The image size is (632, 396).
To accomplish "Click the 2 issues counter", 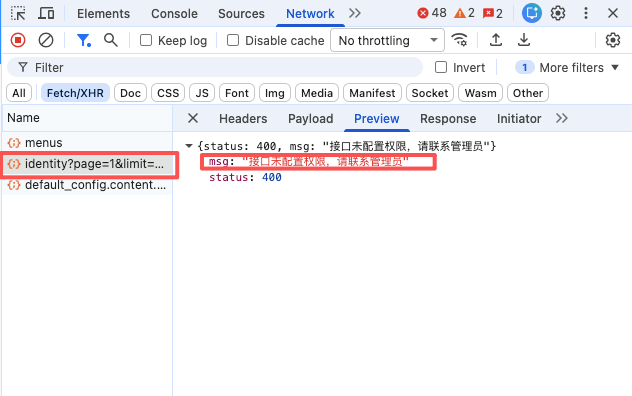I will point(493,13).
